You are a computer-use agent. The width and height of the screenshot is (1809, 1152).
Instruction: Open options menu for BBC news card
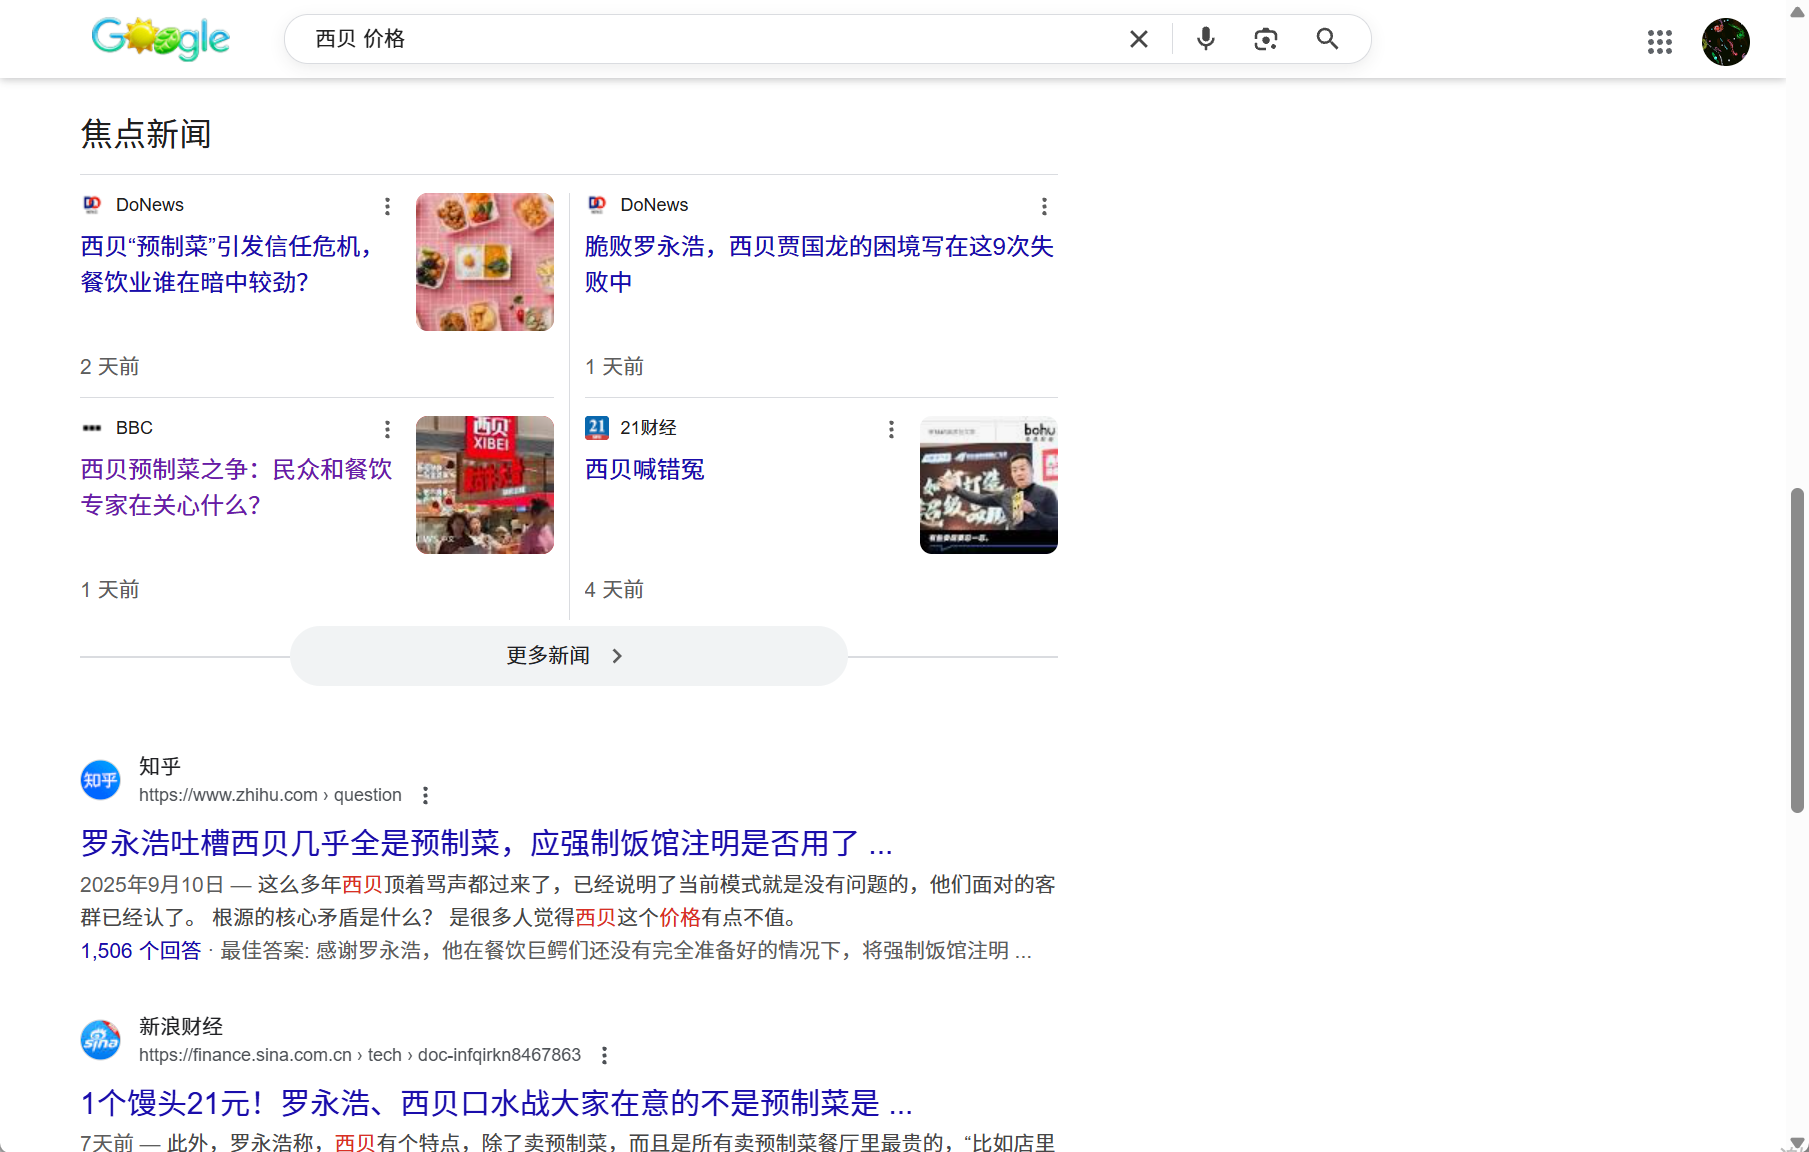click(x=387, y=429)
